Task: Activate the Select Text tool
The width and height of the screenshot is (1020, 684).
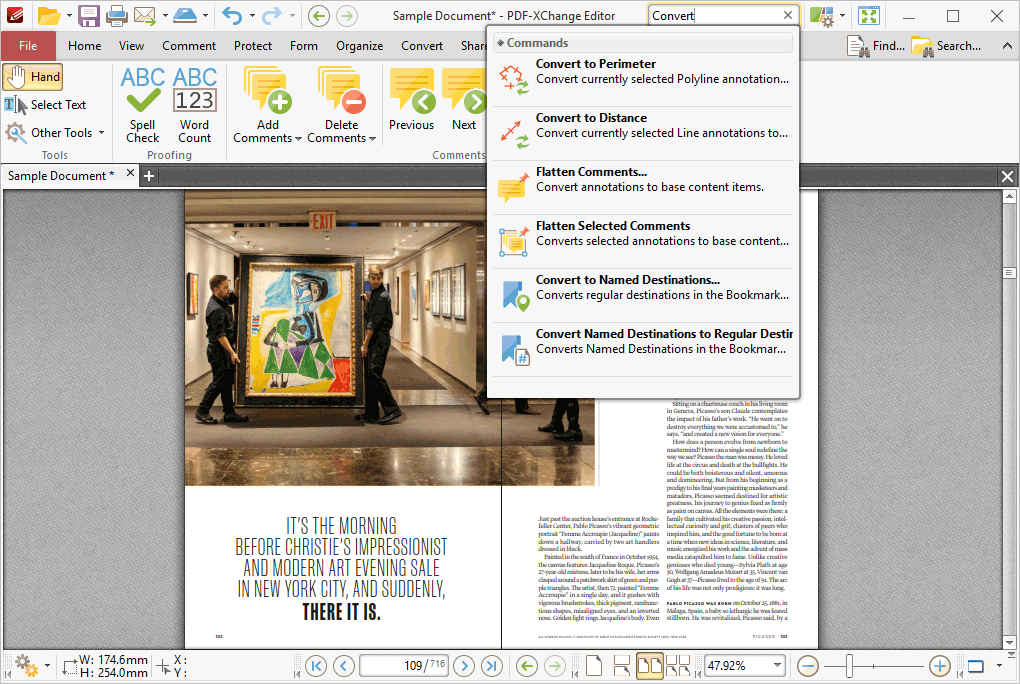Action: 46,105
